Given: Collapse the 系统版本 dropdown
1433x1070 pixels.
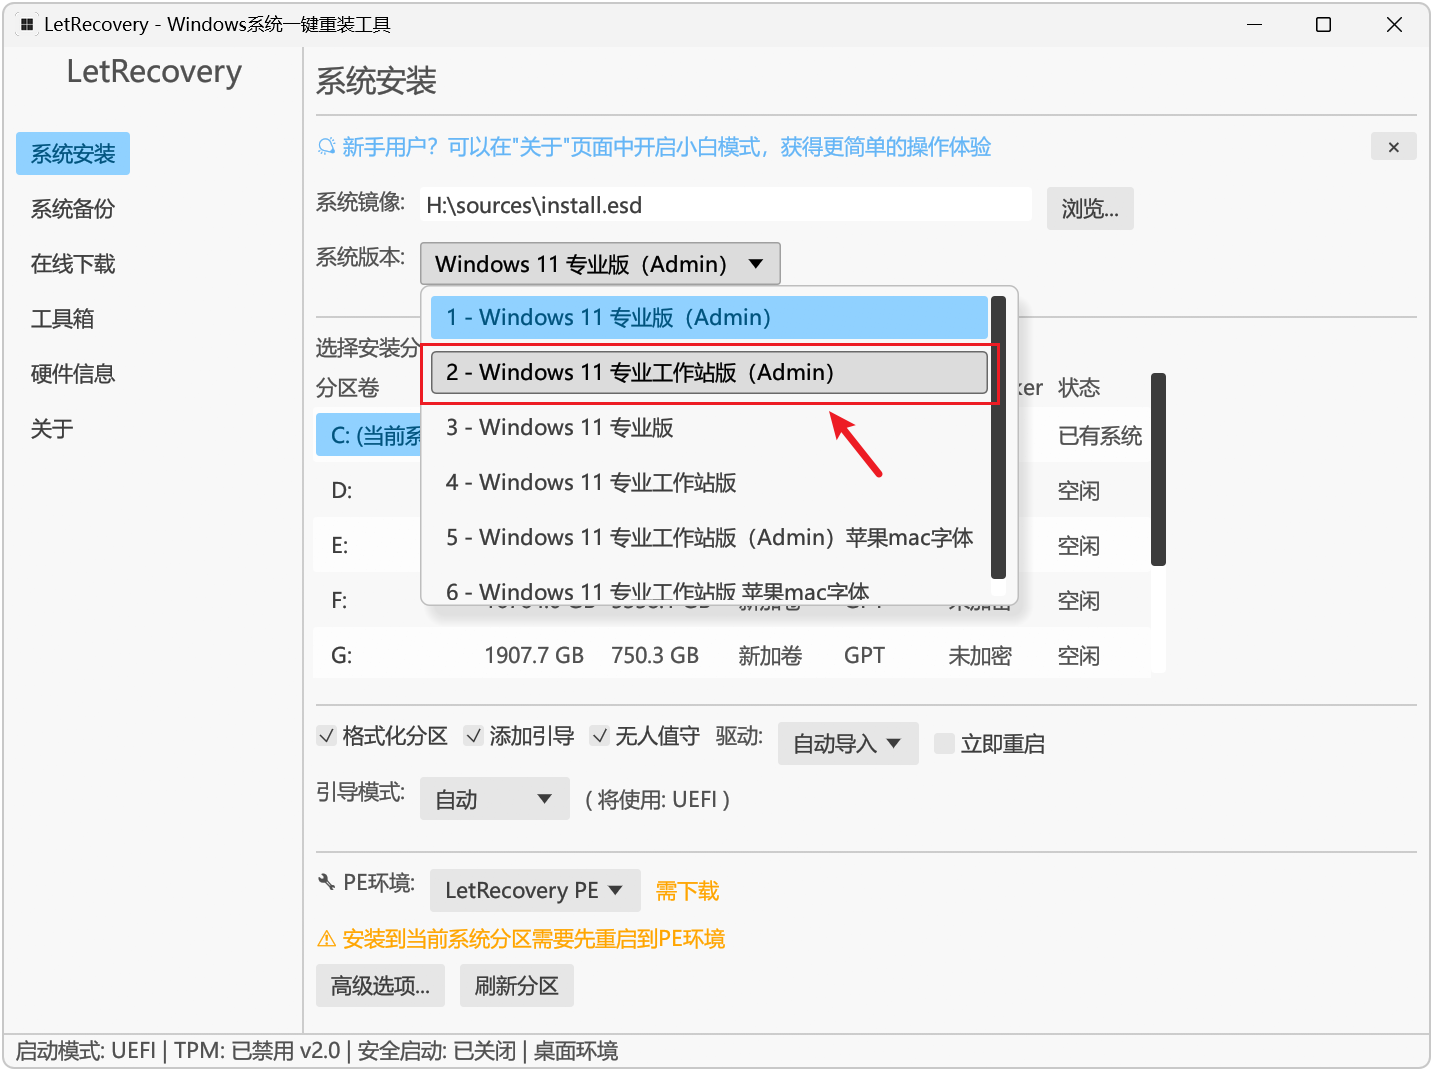Looking at the screenshot, I should 600,264.
